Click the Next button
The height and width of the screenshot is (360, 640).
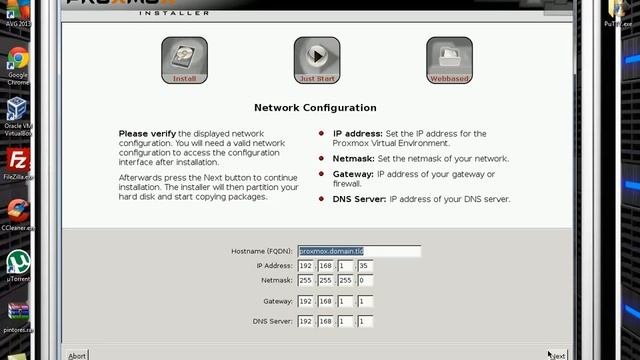click(557, 356)
